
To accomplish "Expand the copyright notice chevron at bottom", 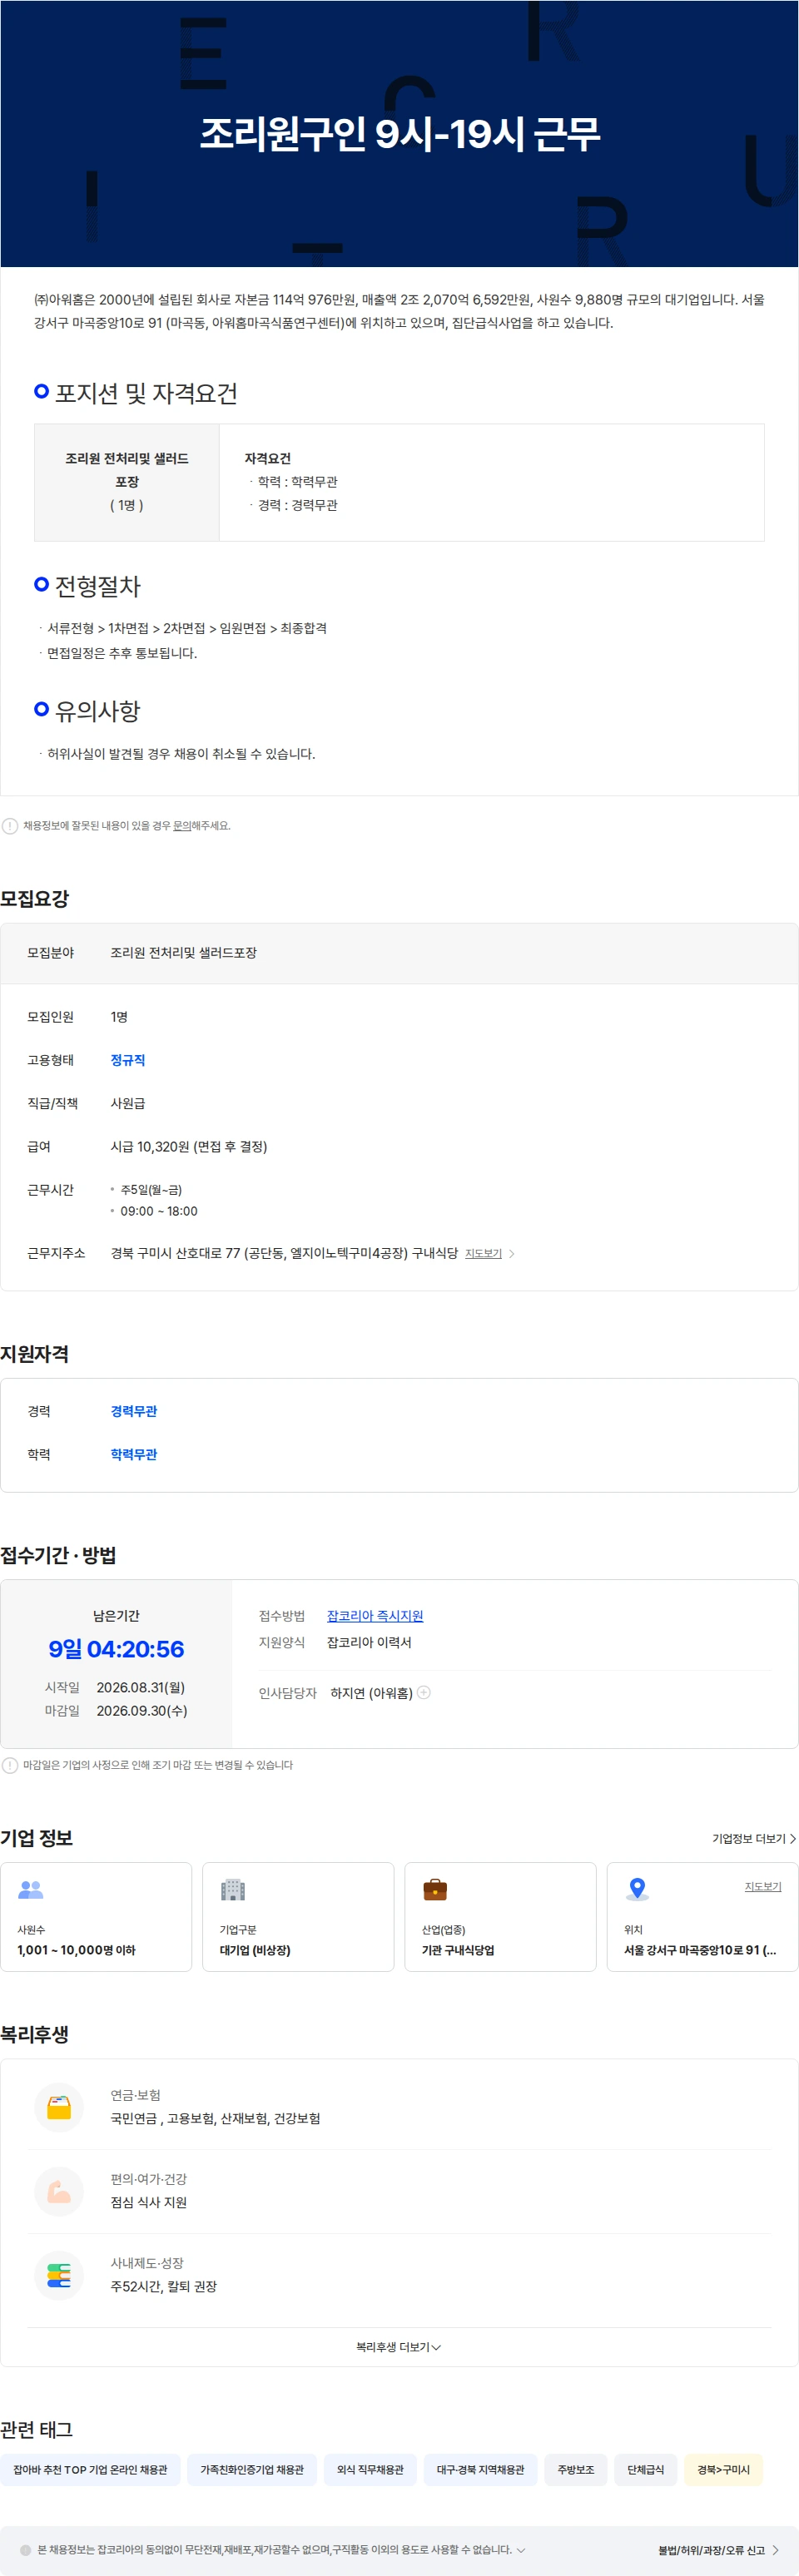I will [x=521, y=2550].
